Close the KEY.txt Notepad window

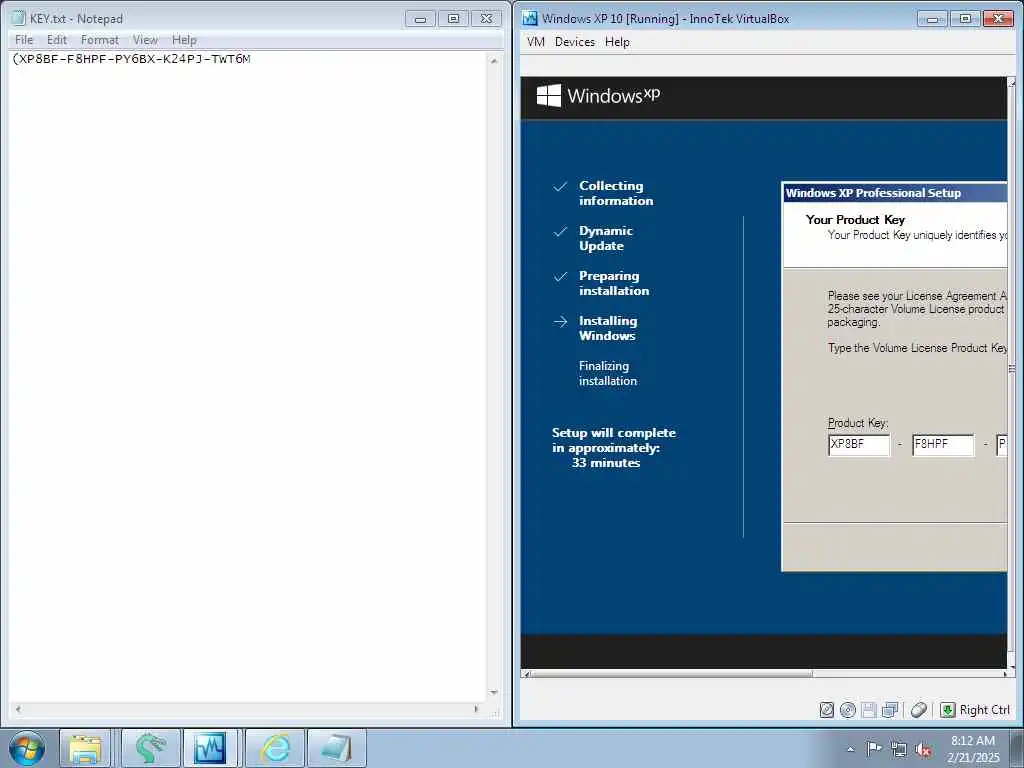coord(487,18)
